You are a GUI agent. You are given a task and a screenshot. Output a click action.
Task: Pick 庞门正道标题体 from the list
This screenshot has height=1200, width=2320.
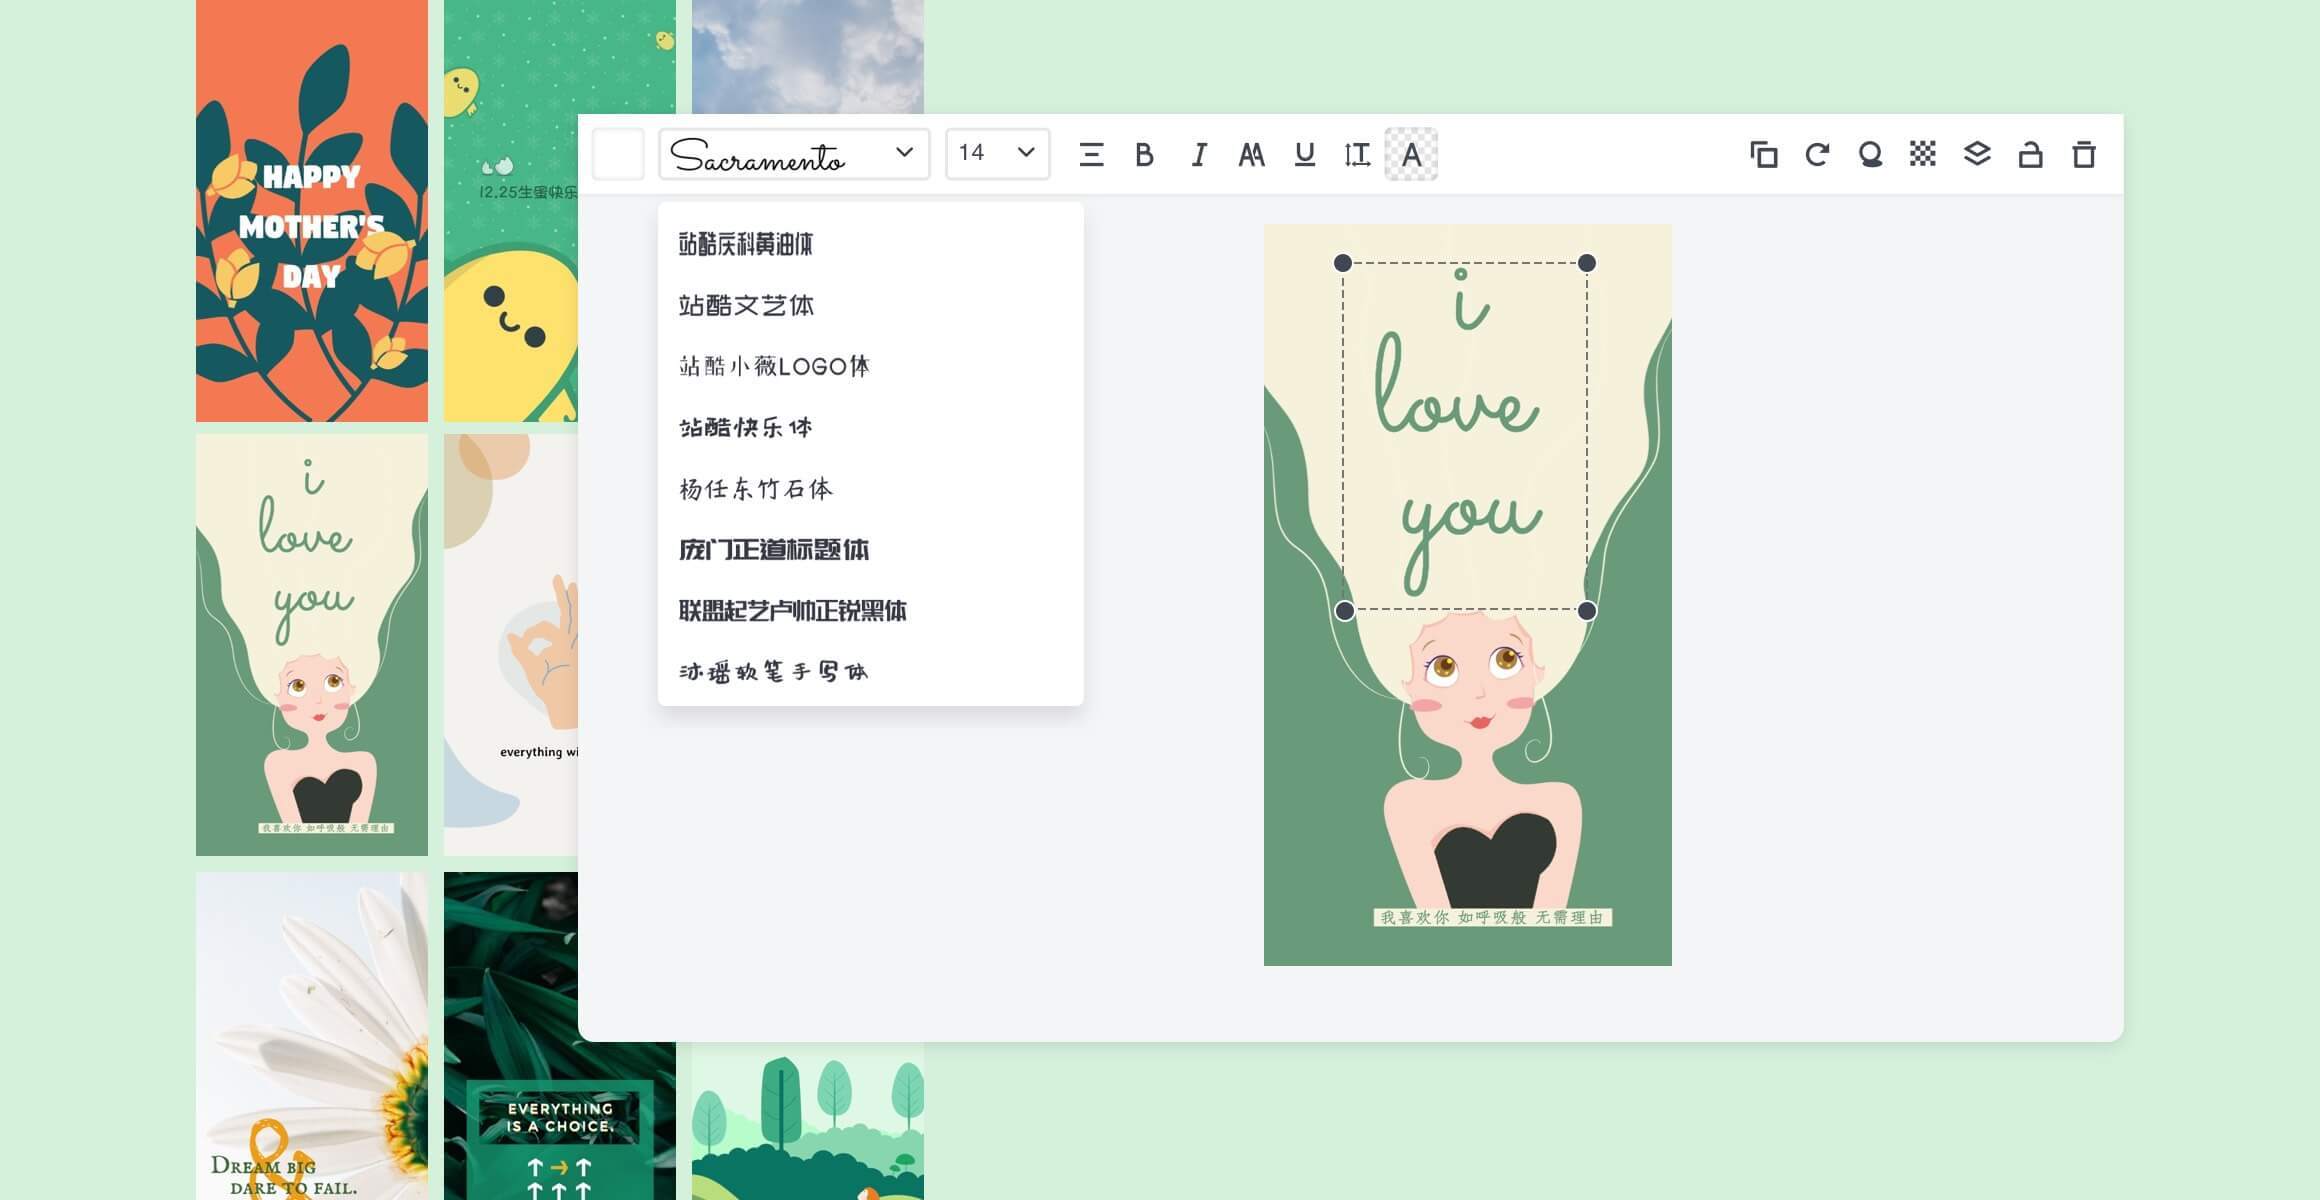coord(772,550)
